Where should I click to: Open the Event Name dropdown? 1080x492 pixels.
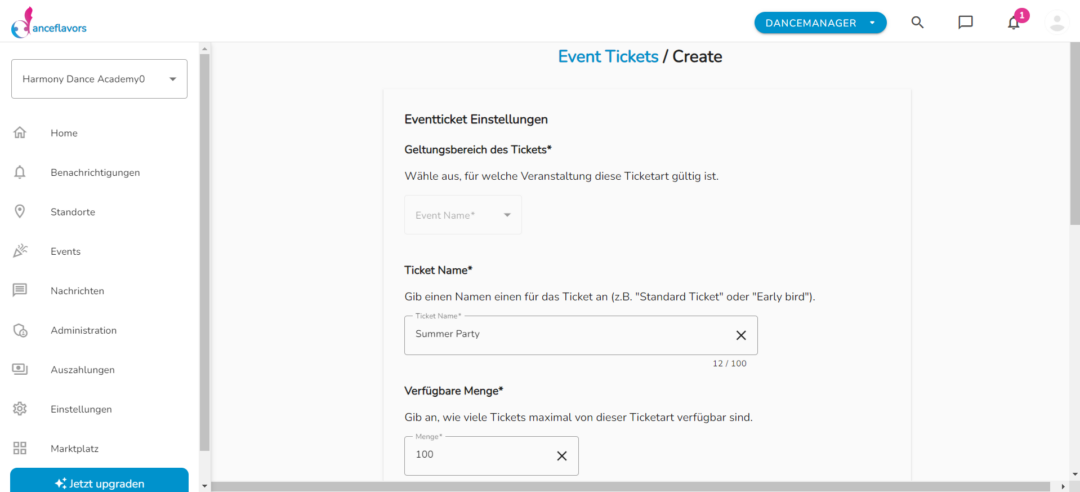point(463,215)
